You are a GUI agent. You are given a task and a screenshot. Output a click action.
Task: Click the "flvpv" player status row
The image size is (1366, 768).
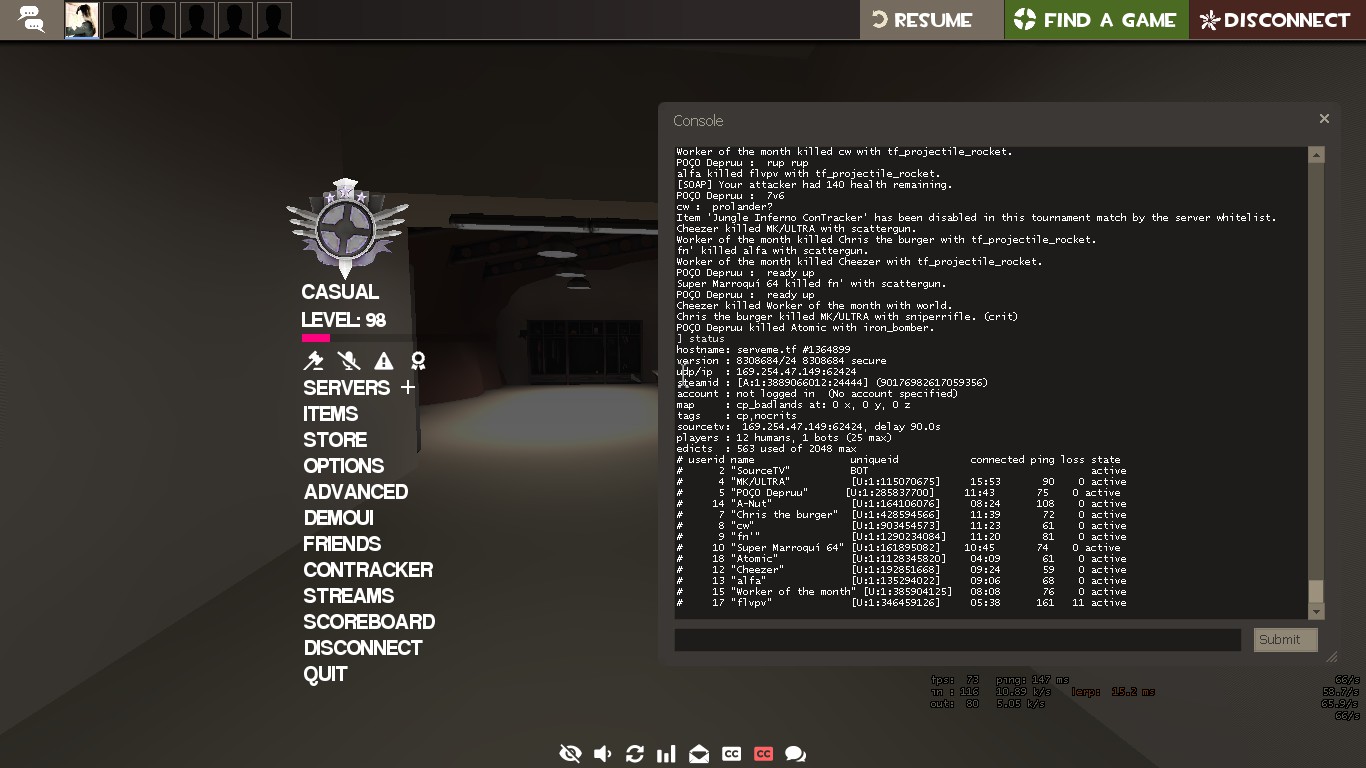tap(901, 603)
